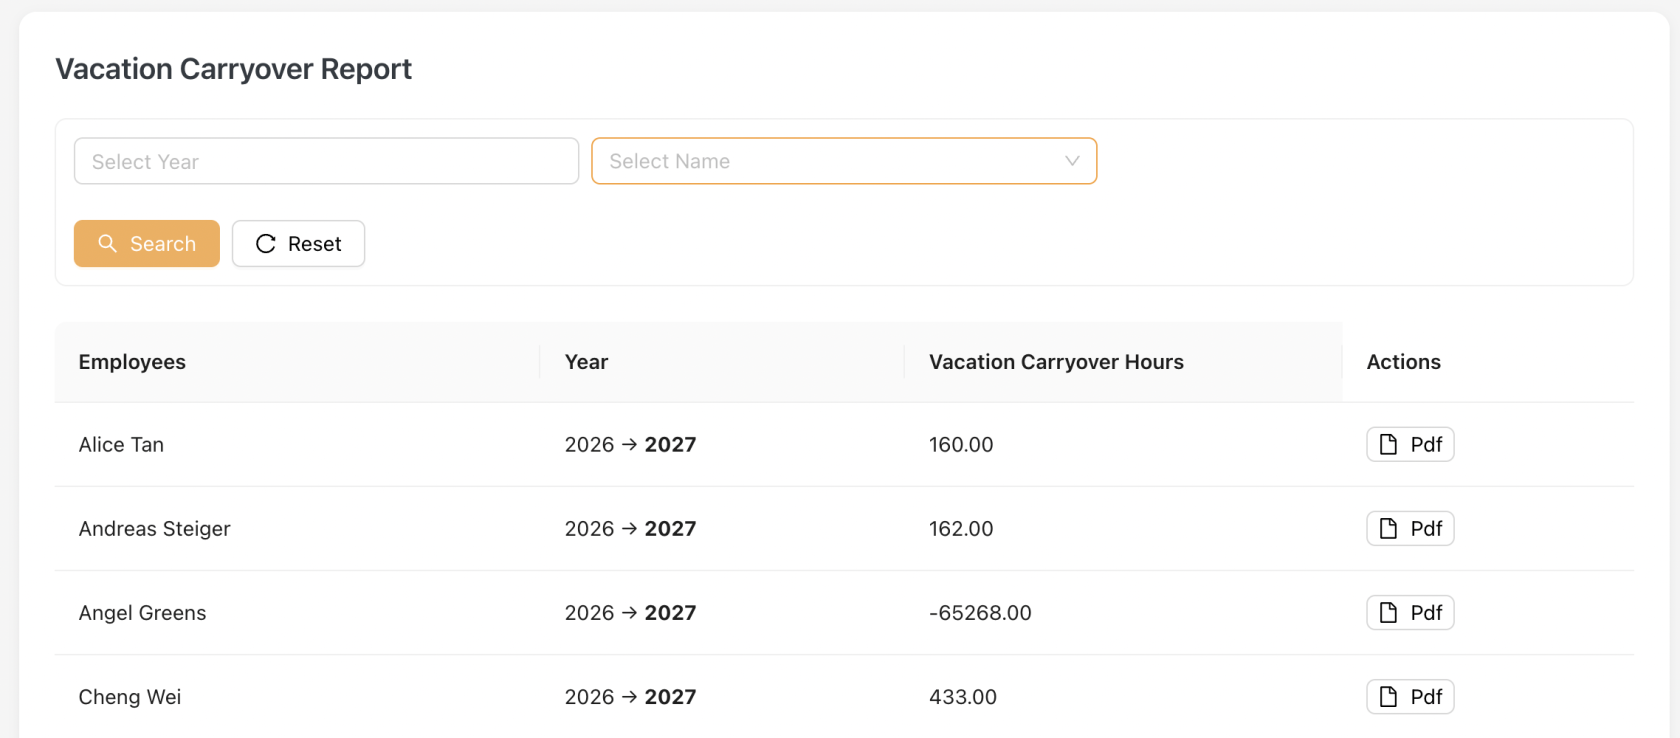Click the circular arrow Reset icon

265,244
